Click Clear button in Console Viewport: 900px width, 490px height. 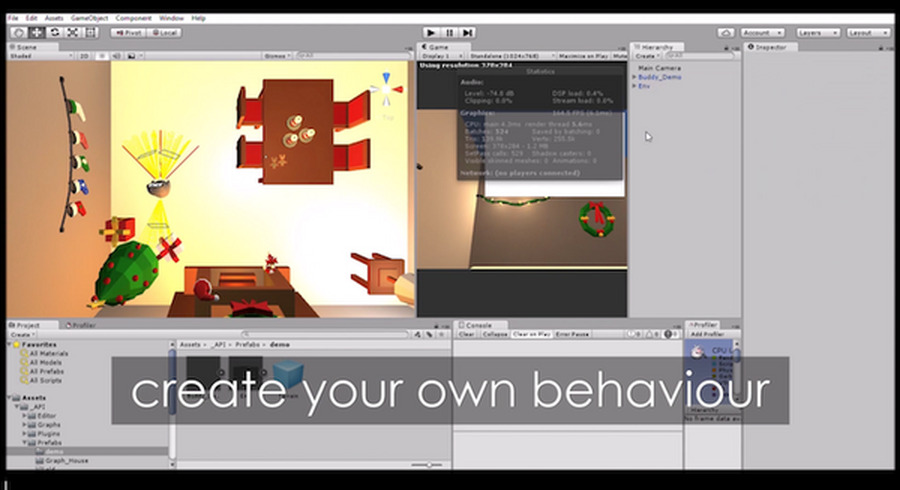click(466, 334)
